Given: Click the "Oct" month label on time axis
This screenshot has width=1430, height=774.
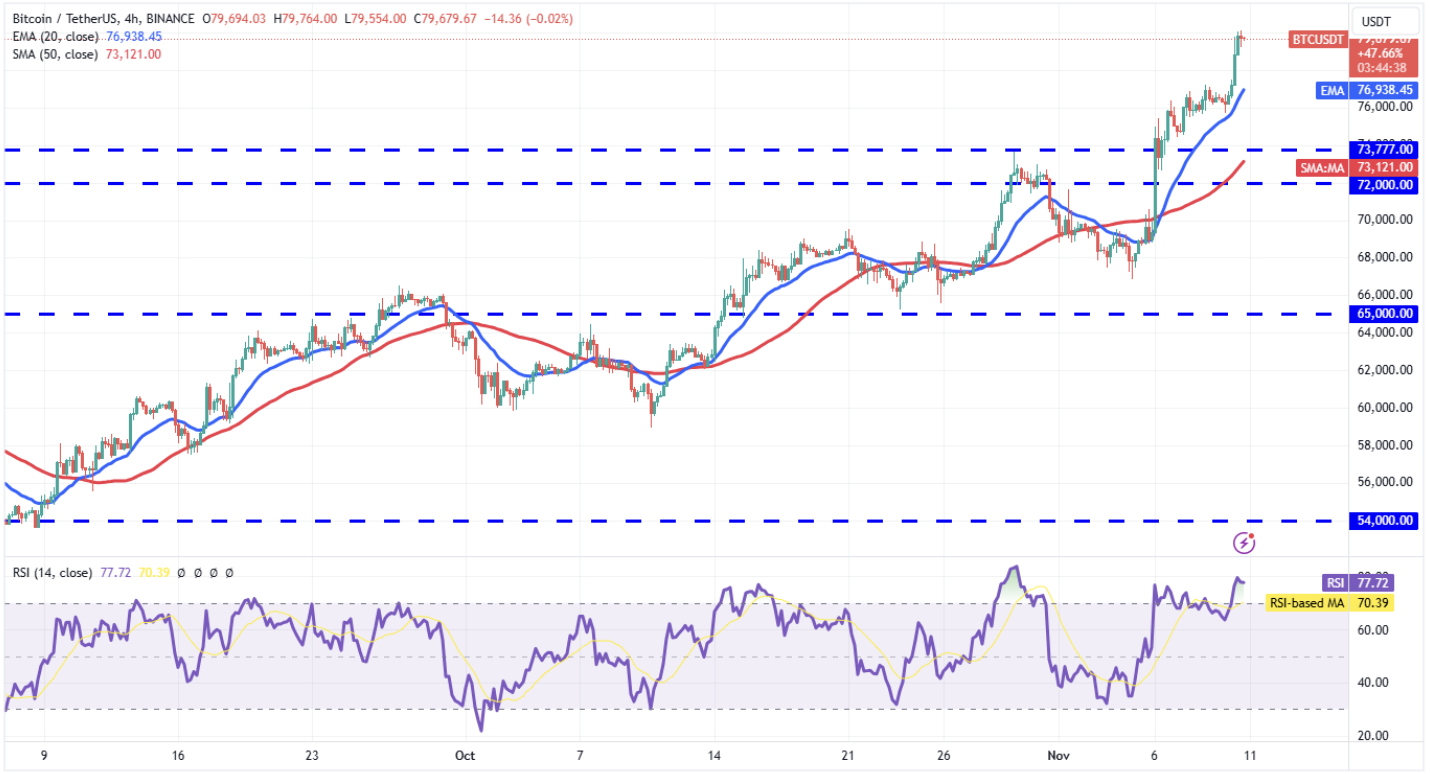Looking at the screenshot, I should click(466, 756).
